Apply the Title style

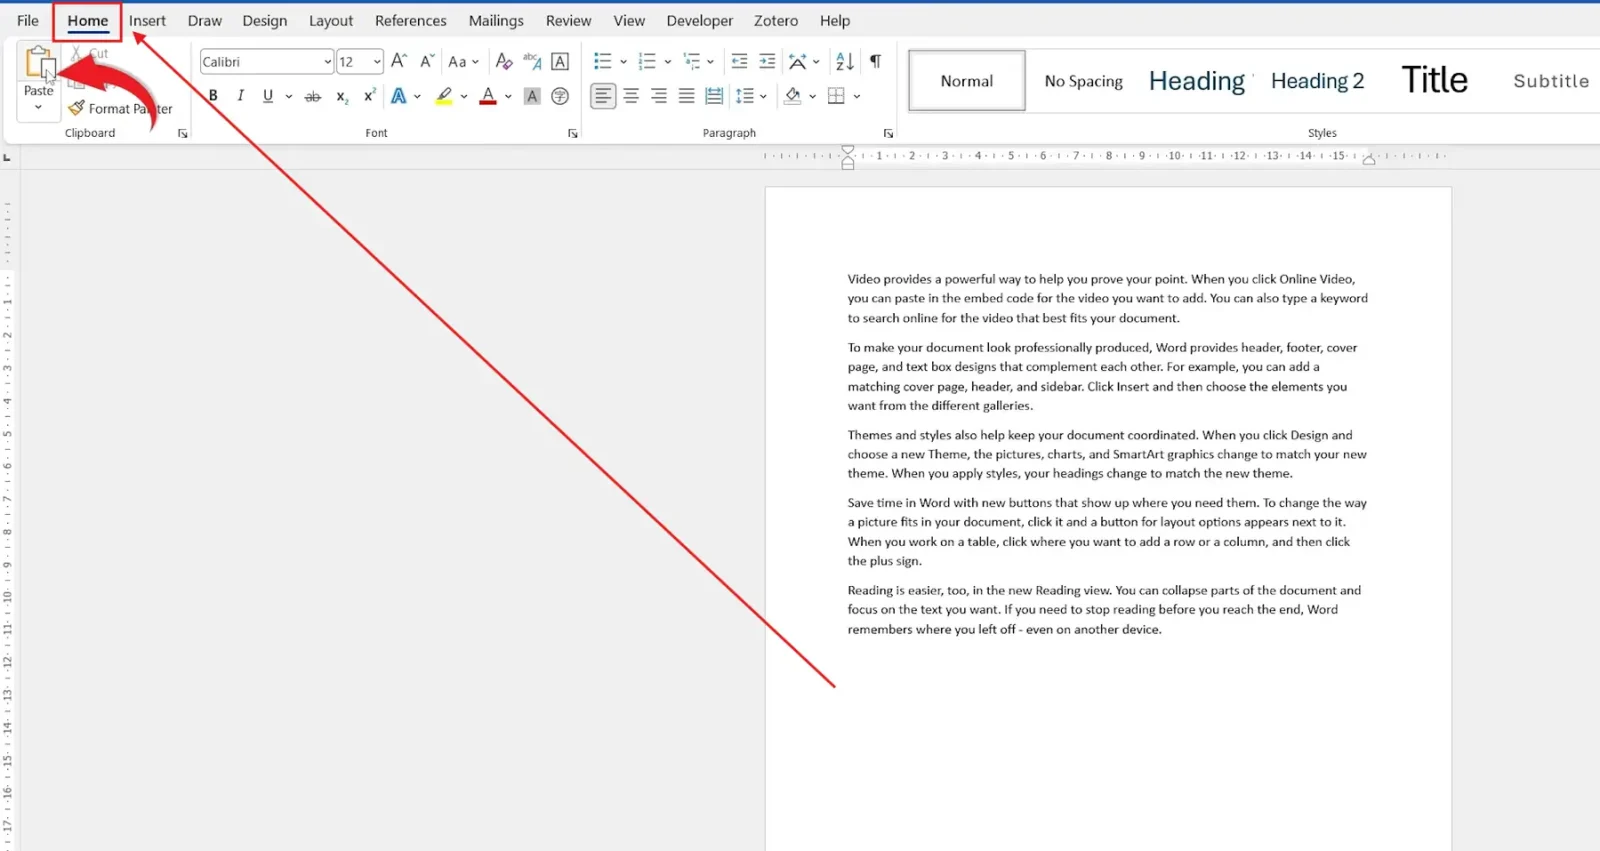(x=1435, y=80)
